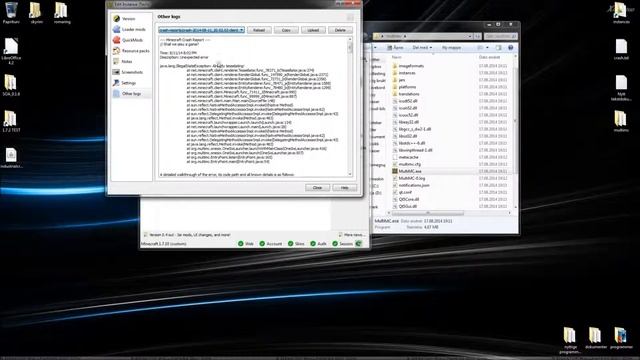
Task: Click the Help button in dialog
Action: (x=344, y=187)
